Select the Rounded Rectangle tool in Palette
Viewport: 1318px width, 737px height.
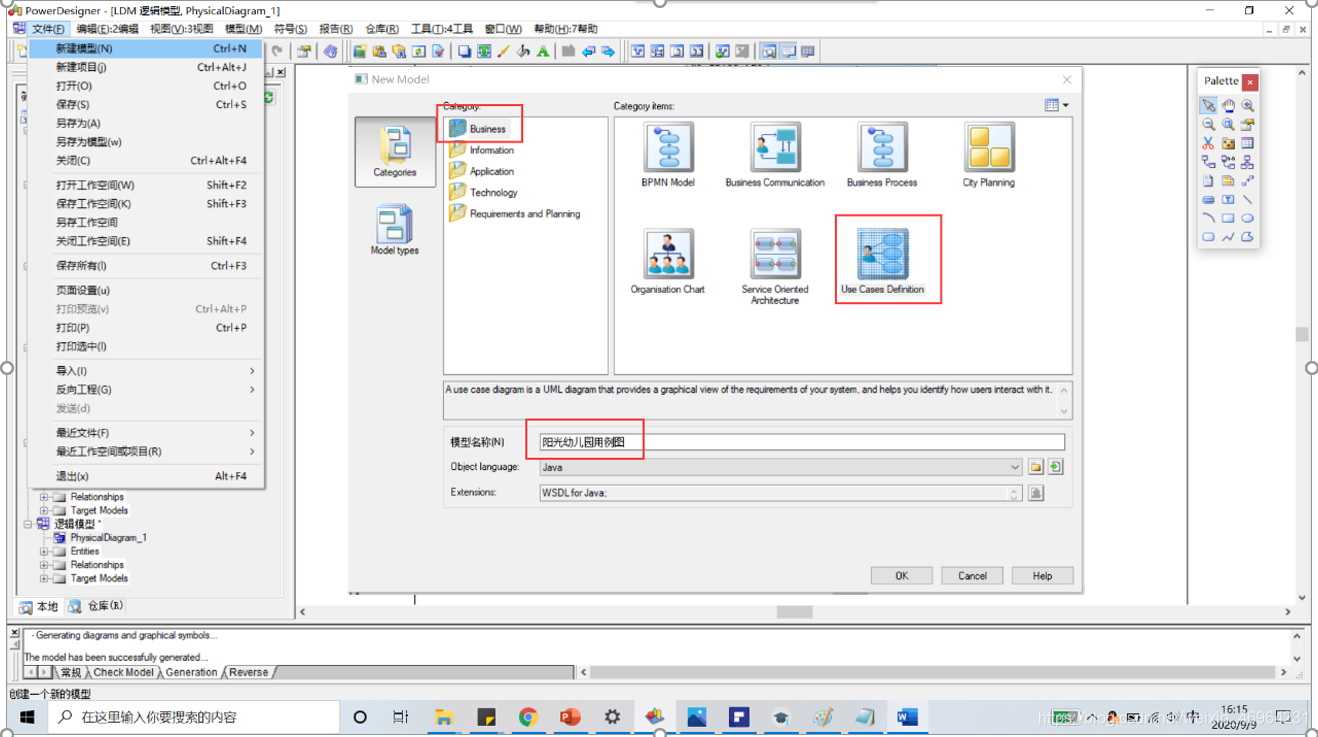(x=1209, y=237)
